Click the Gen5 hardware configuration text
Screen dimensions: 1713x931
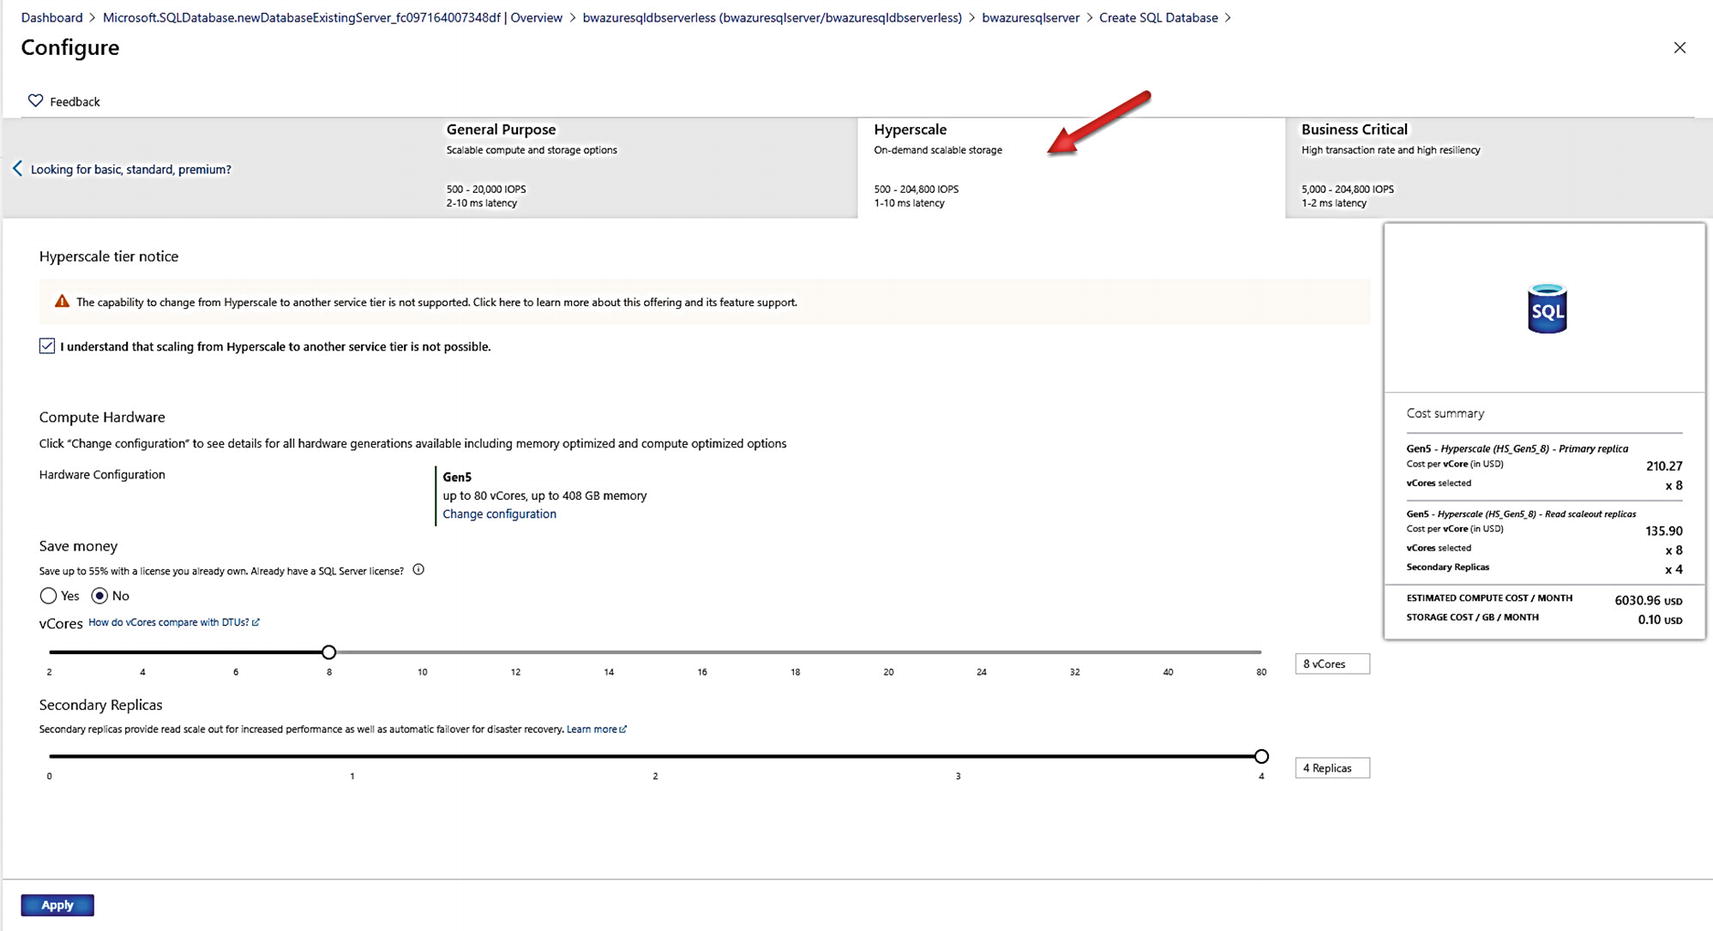point(457,477)
